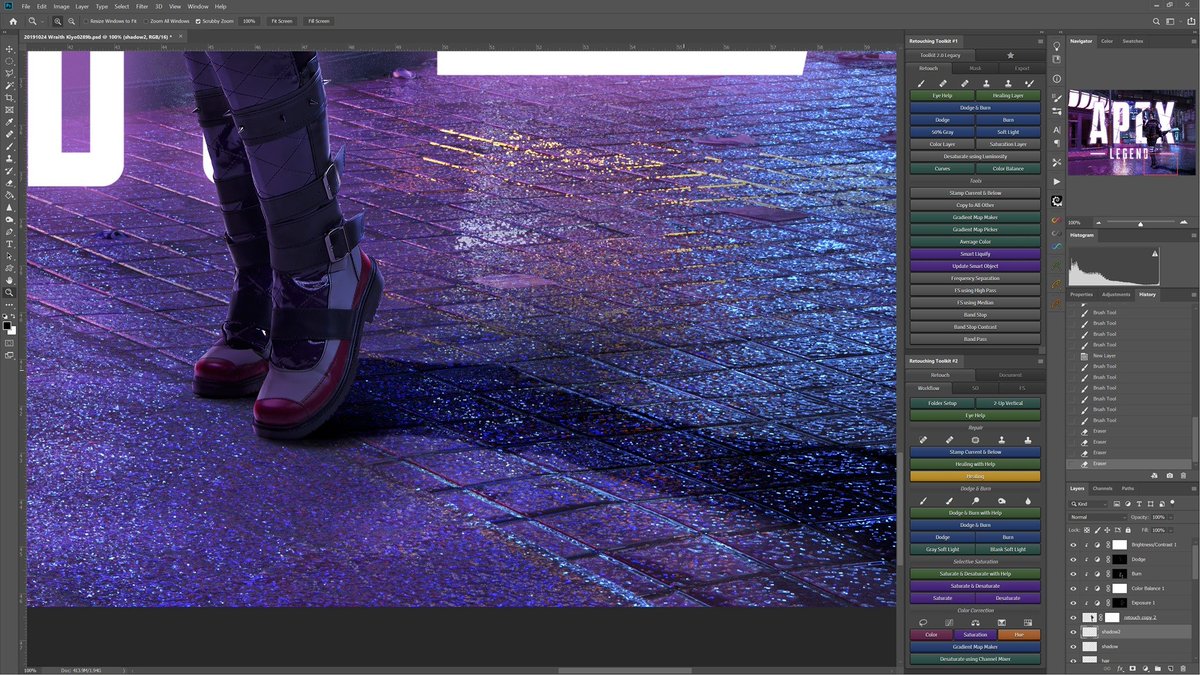
Task: Delete current state in History panel
Action: click(x=1182, y=475)
